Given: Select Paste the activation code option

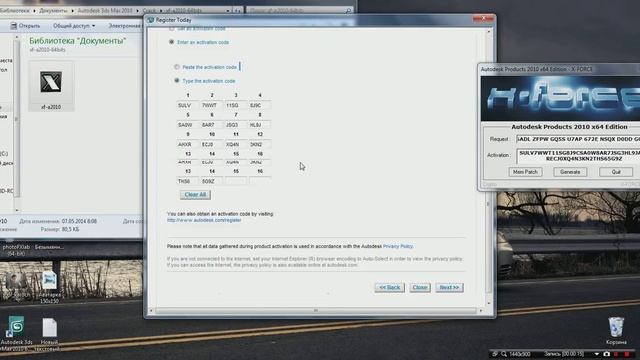Looking at the screenshot, I should [177, 67].
